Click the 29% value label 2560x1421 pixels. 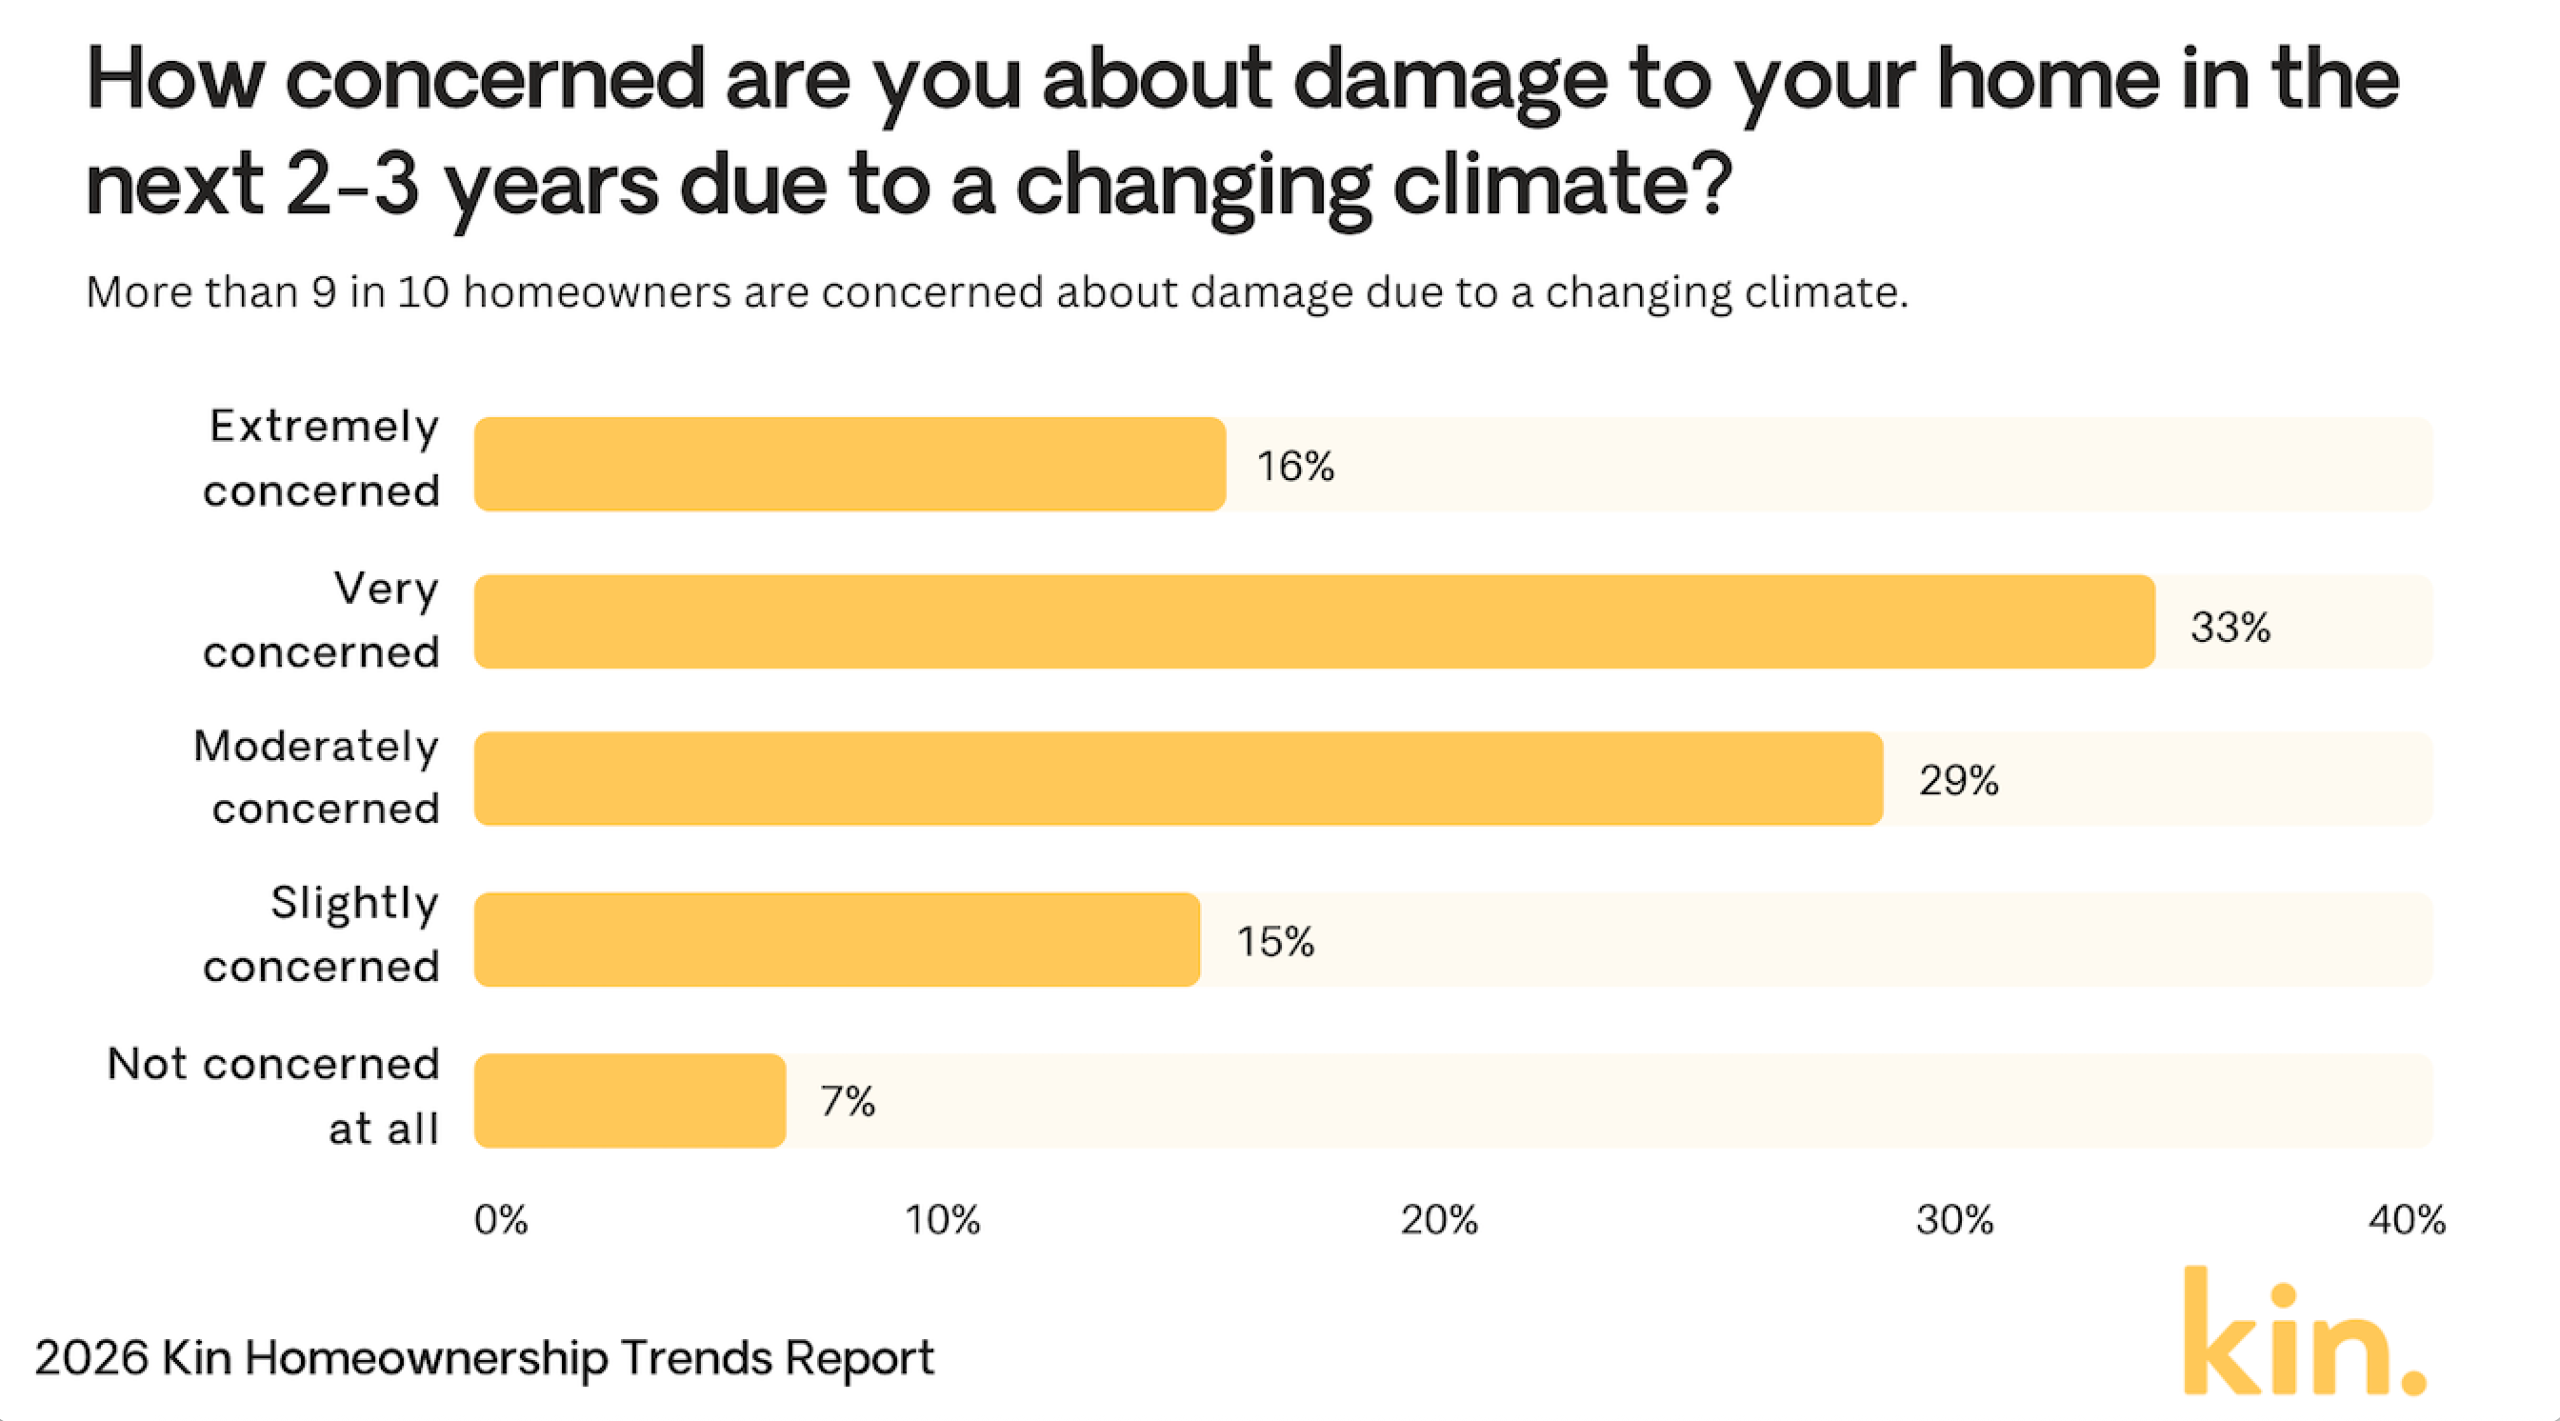[x=1958, y=781]
